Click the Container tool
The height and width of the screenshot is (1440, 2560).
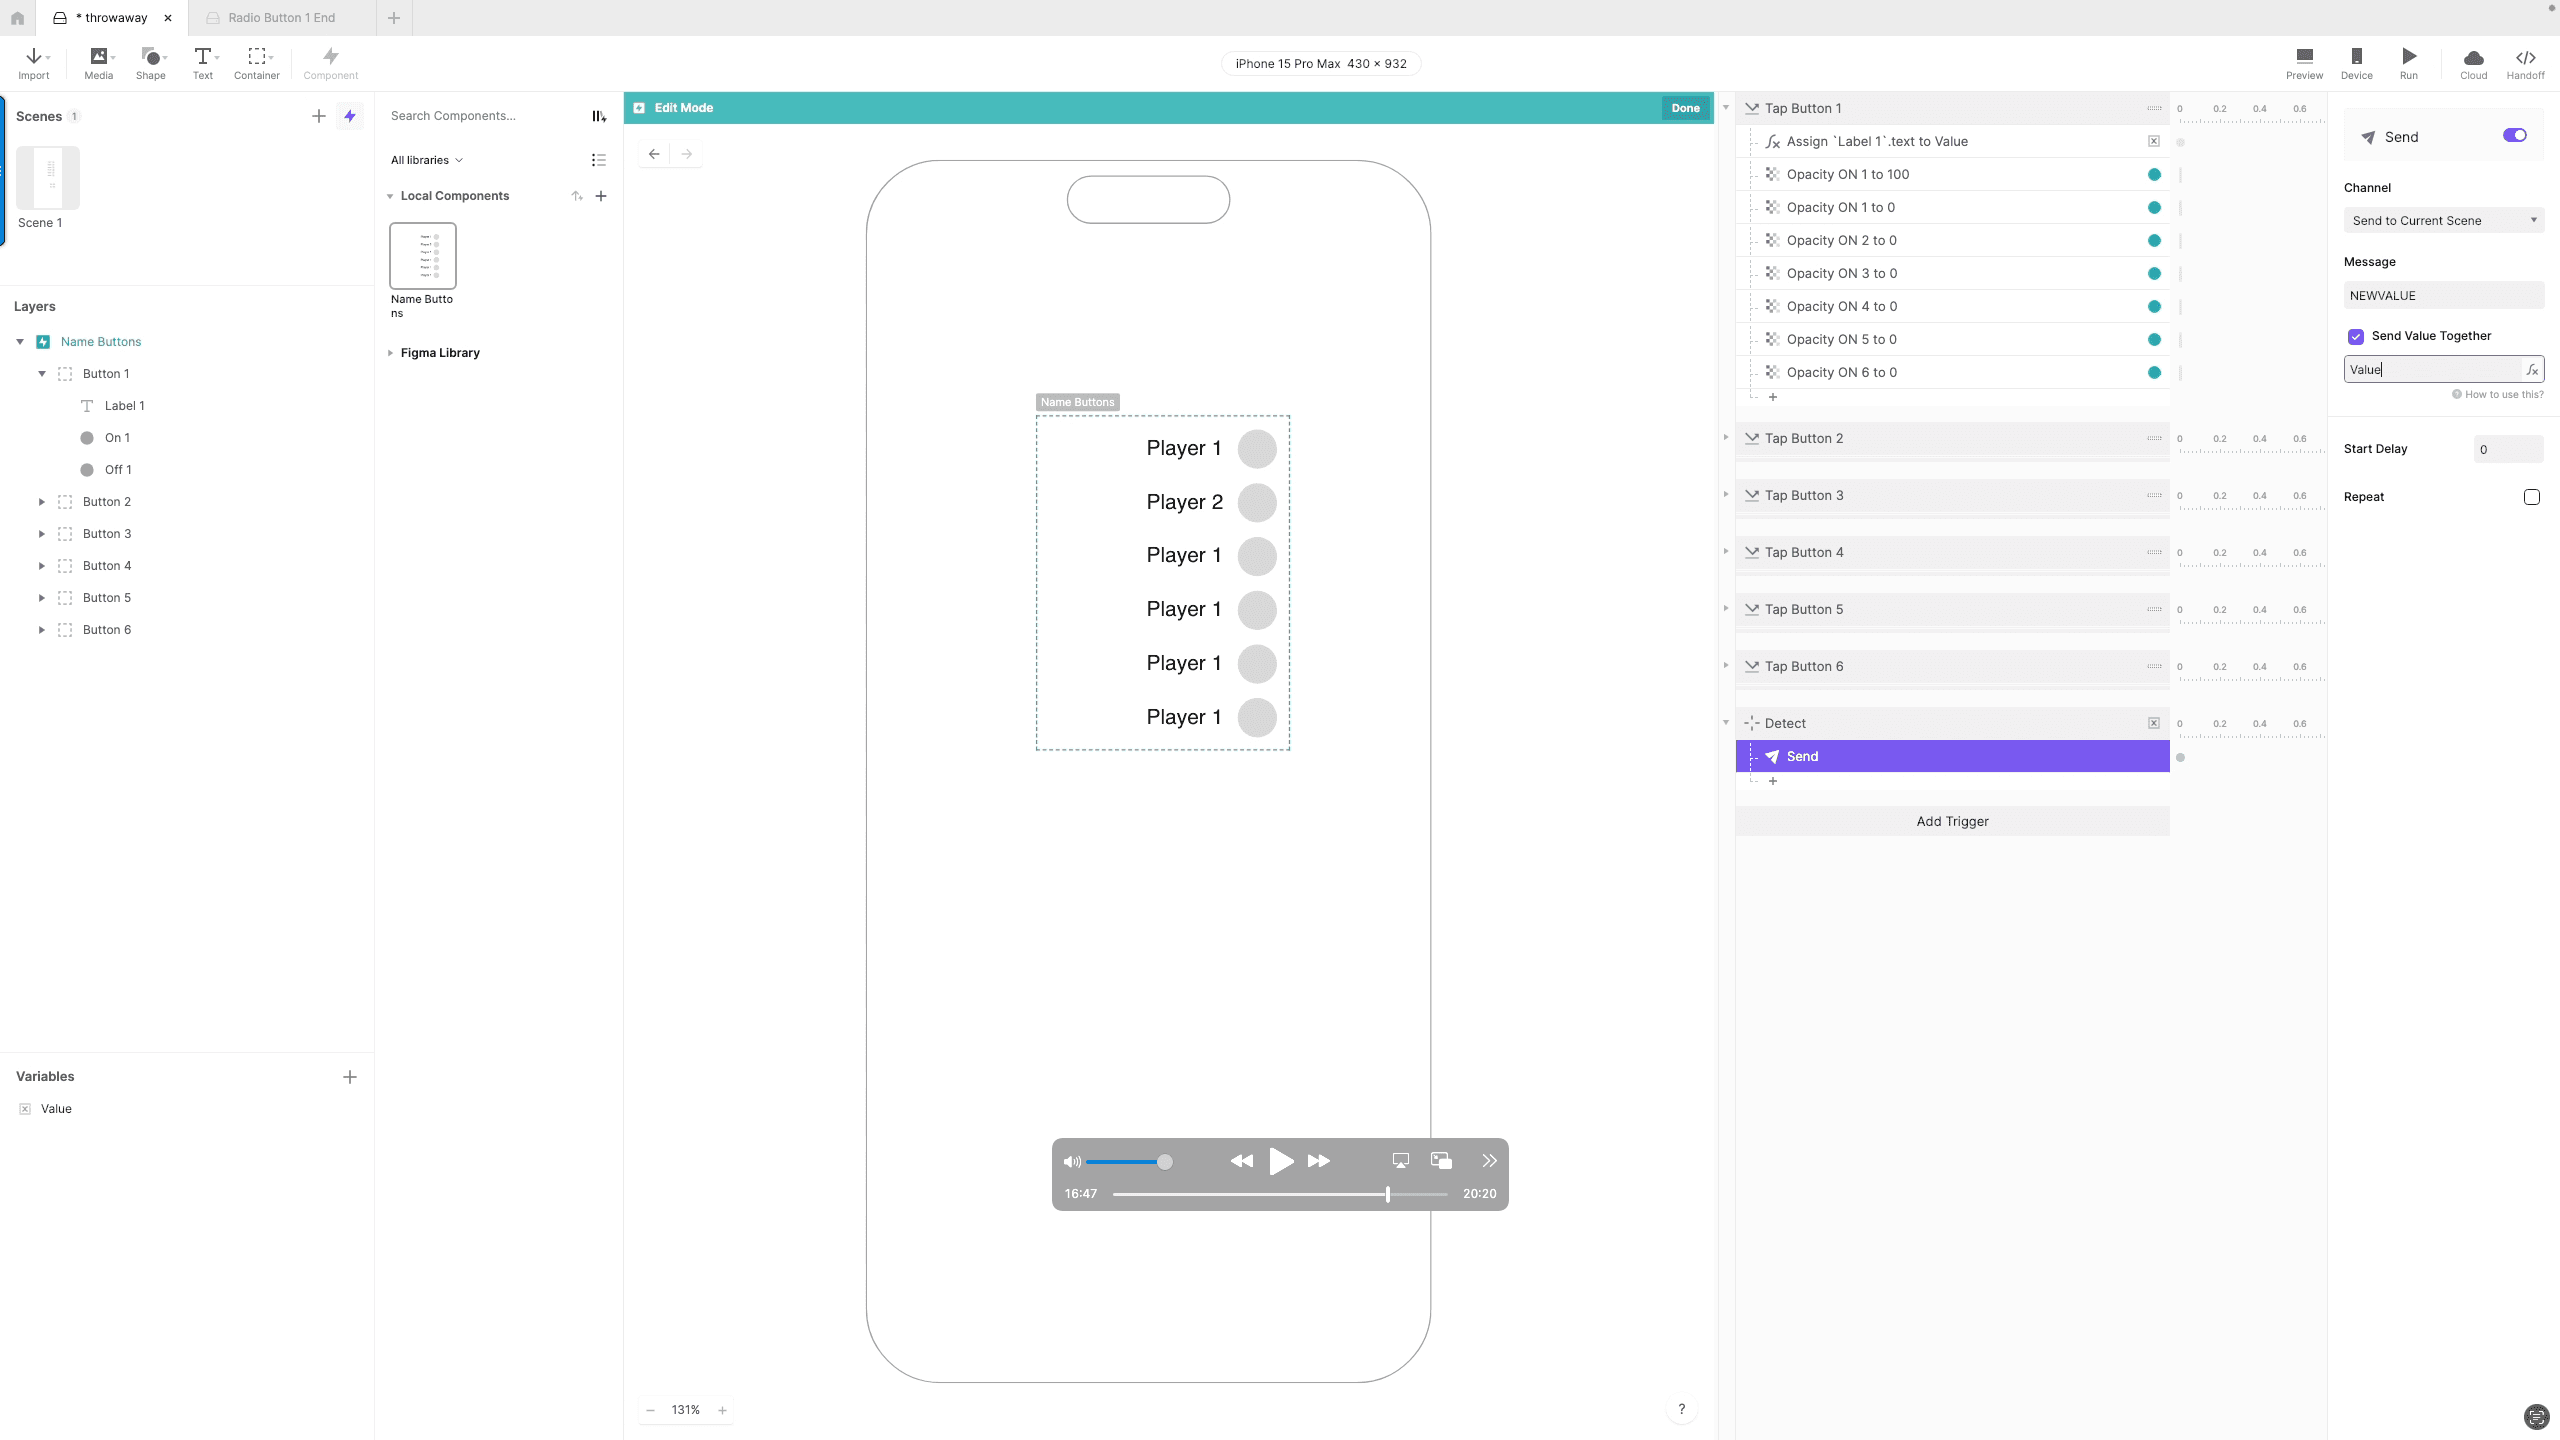(x=256, y=62)
